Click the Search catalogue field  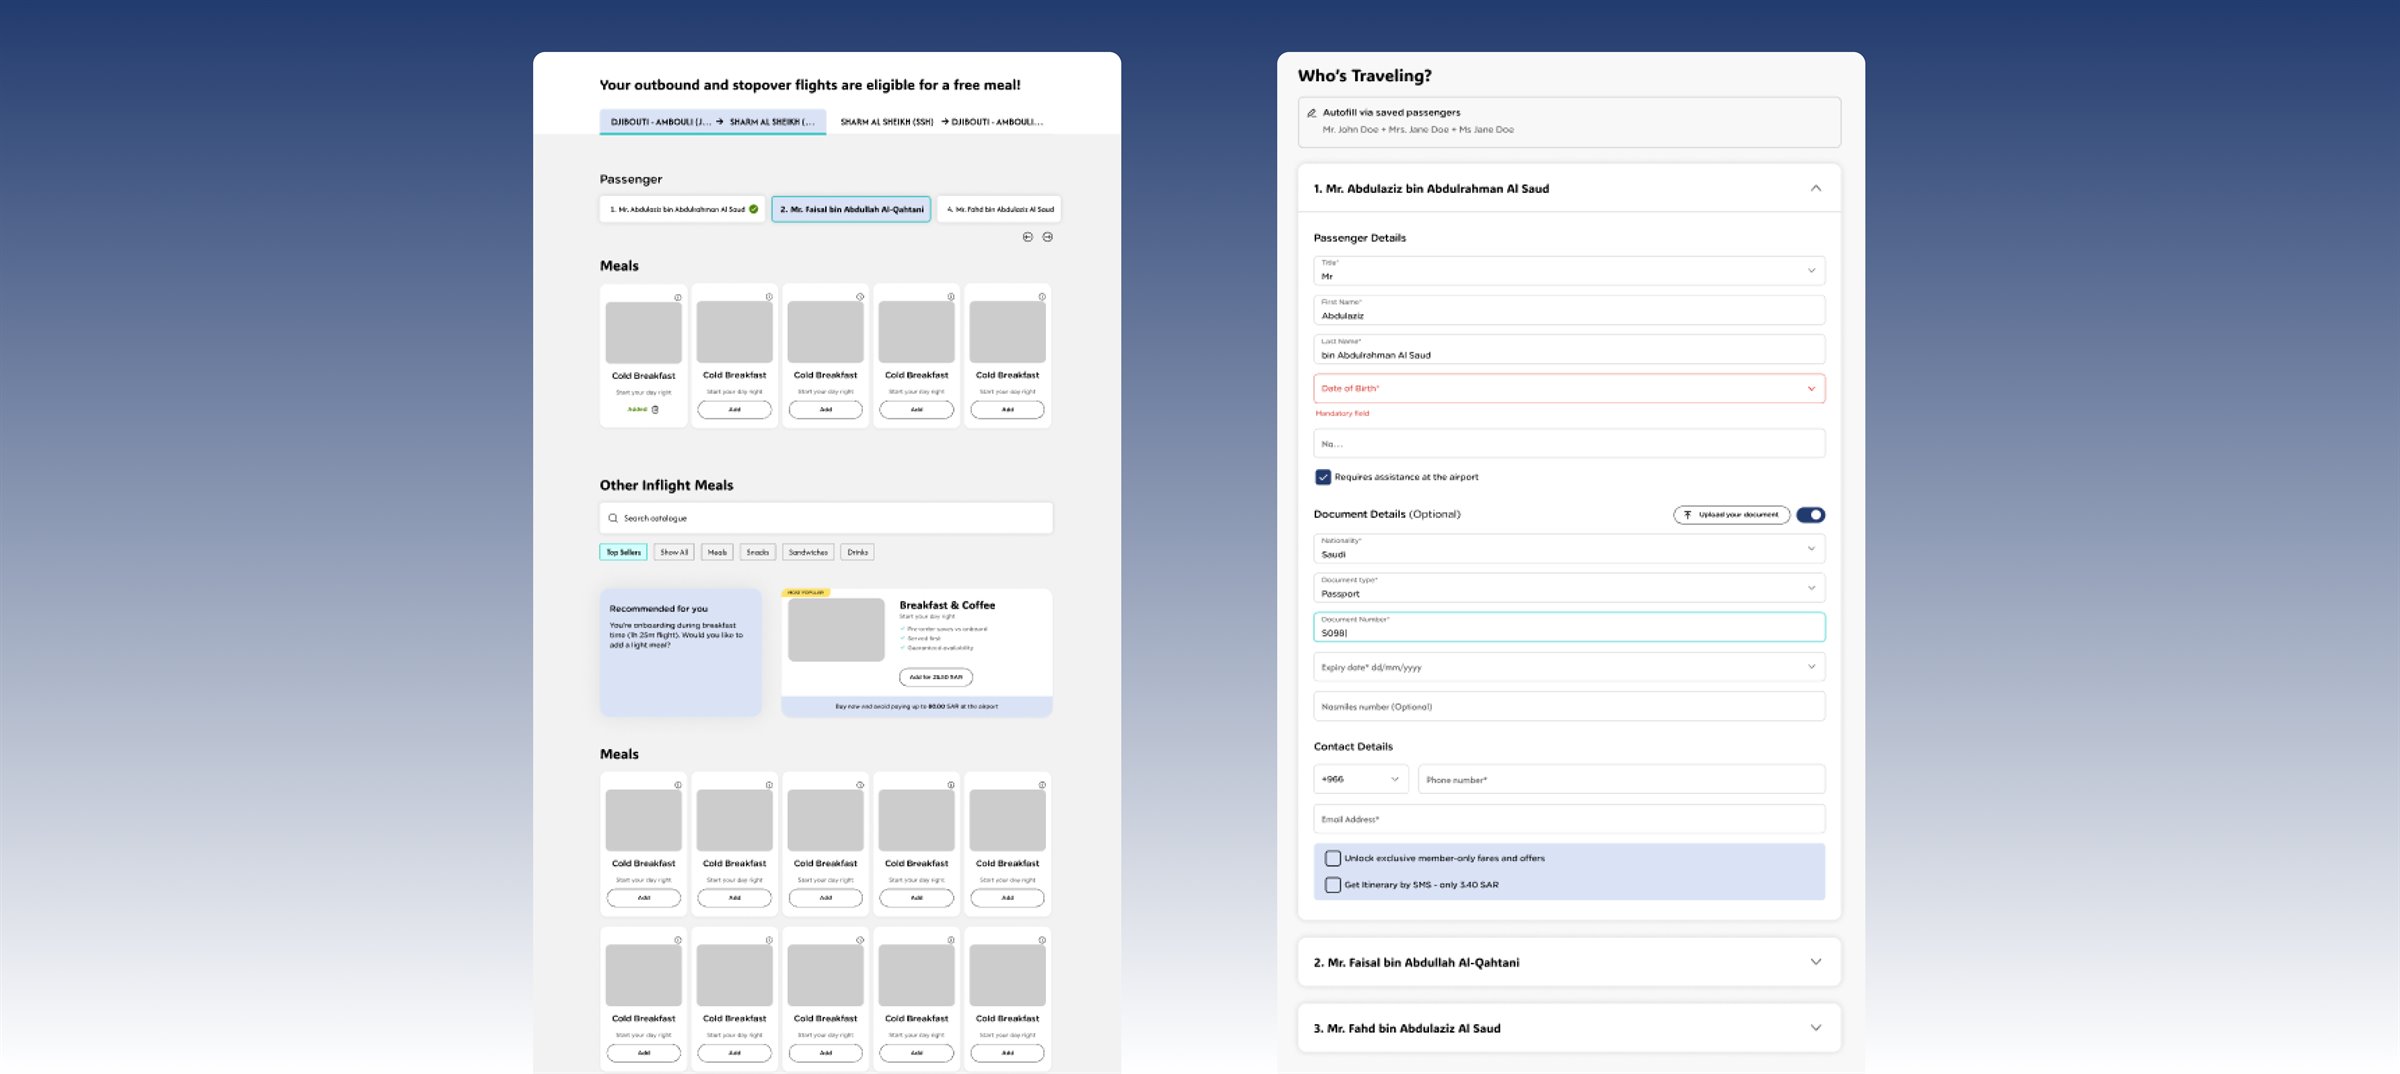pos(826,518)
